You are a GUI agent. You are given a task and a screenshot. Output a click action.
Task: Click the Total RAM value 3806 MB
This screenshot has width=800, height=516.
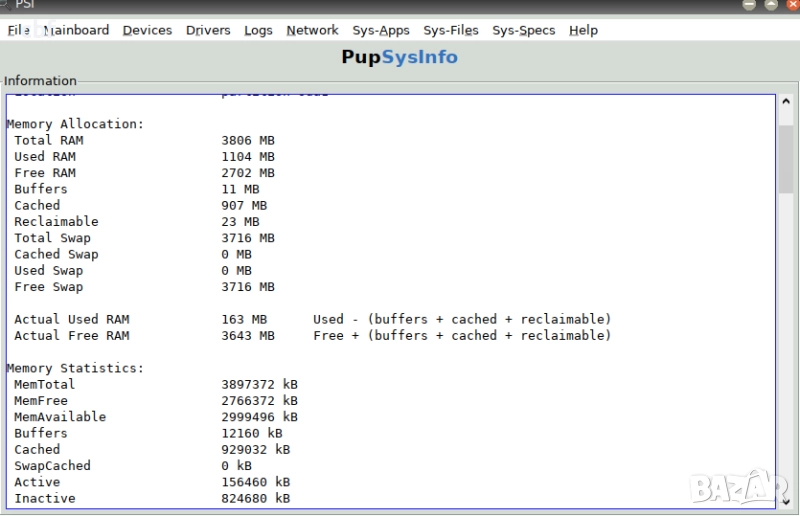(x=247, y=140)
